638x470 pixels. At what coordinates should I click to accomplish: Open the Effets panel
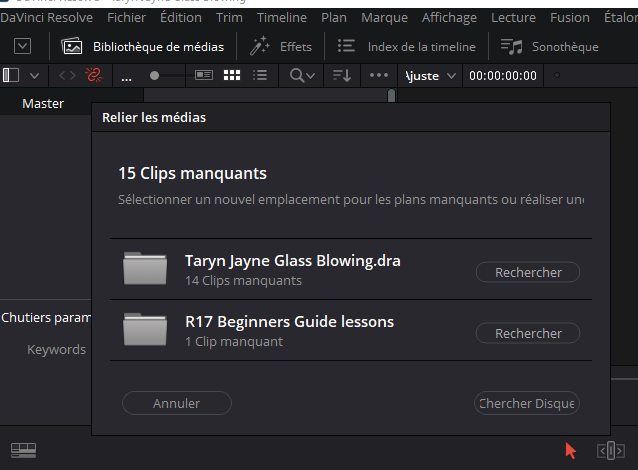(x=281, y=46)
